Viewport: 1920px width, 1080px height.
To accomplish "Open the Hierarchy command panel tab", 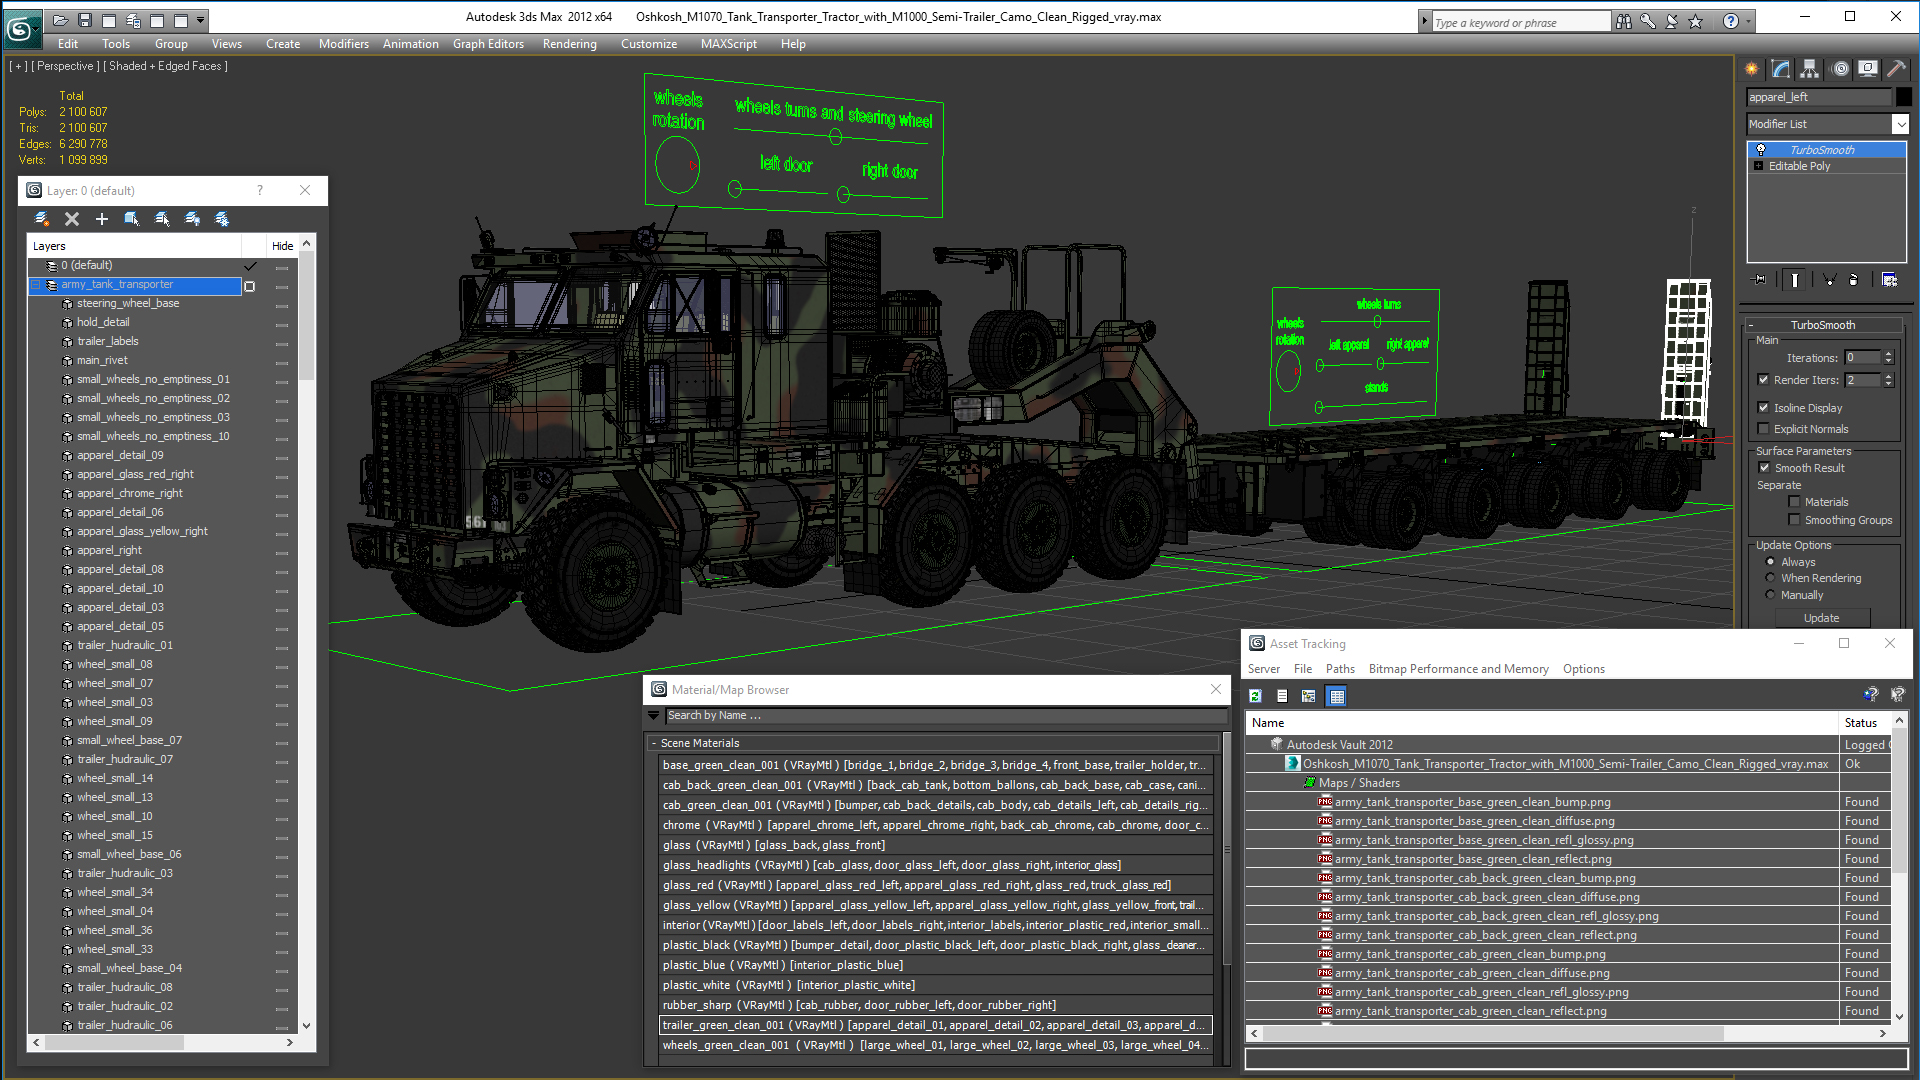I will tap(1810, 69).
